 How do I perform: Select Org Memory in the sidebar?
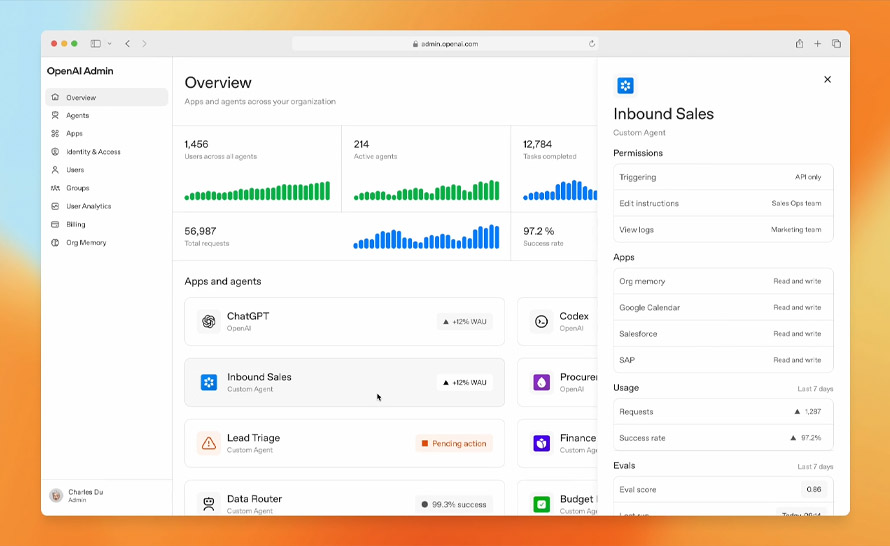click(85, 243)
